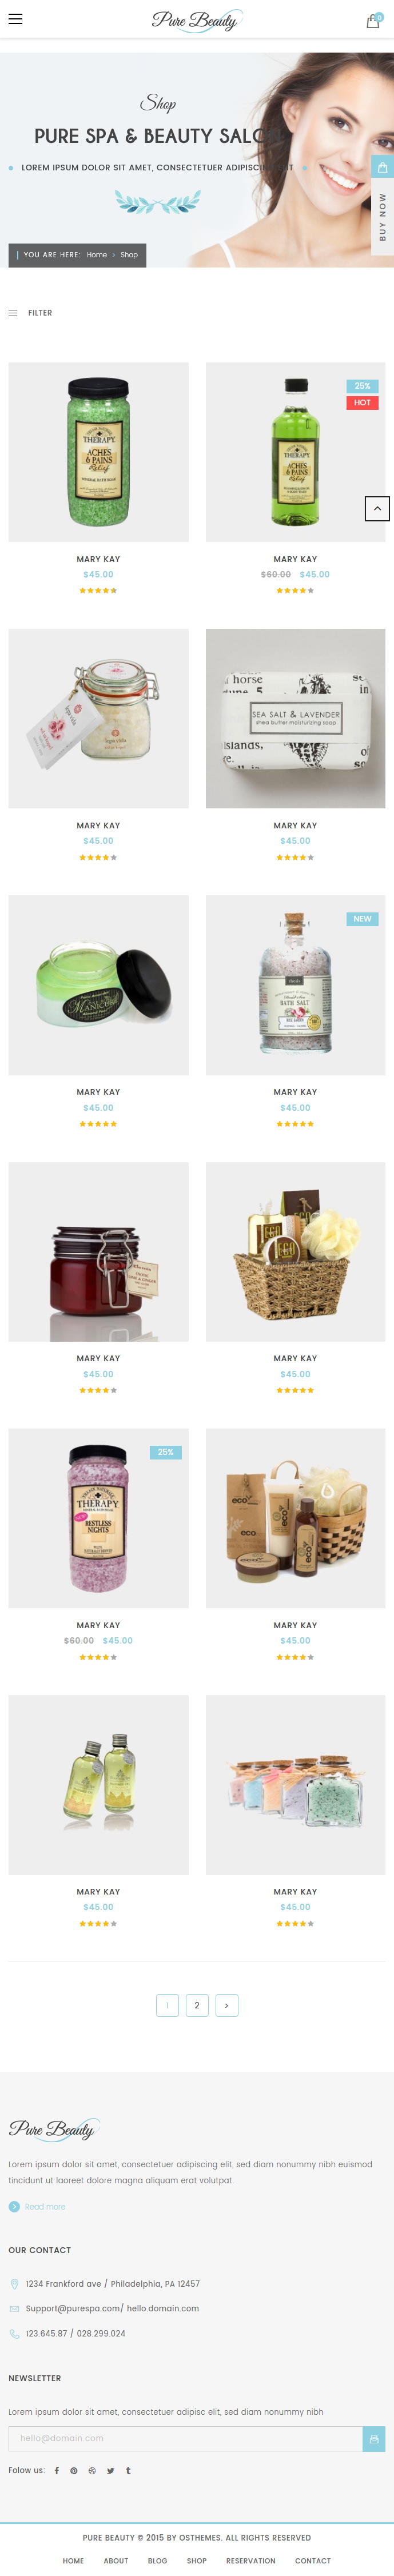This screenshot has width=394, height=2576.
Task: Click the vertical Buy Now tab
Action: pyautogui.click(x=382, y=217)
